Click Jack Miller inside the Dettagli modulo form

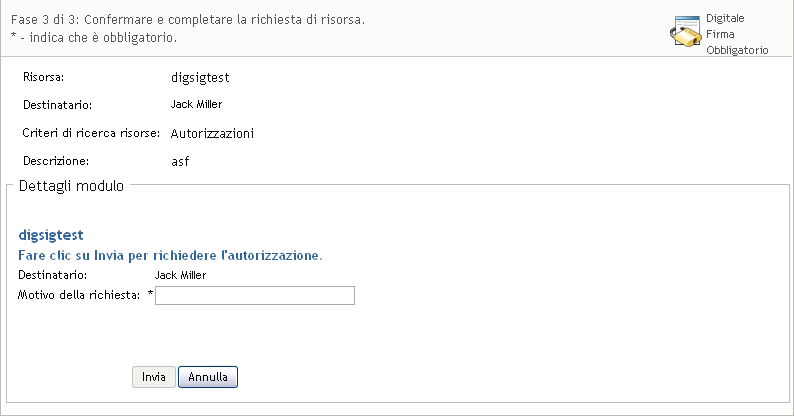[180, 275]
